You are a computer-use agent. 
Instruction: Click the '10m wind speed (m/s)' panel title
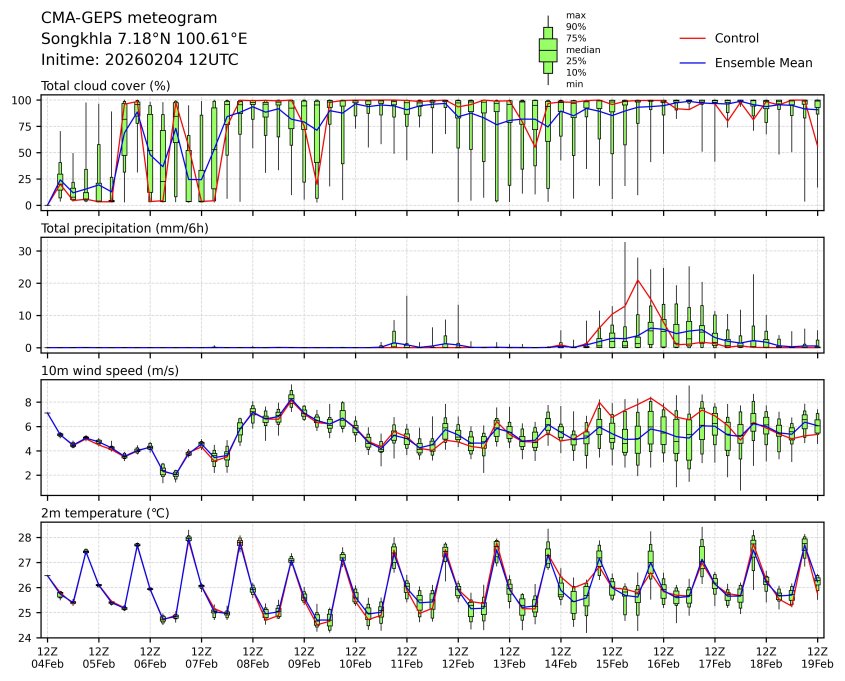click(110, 371)
